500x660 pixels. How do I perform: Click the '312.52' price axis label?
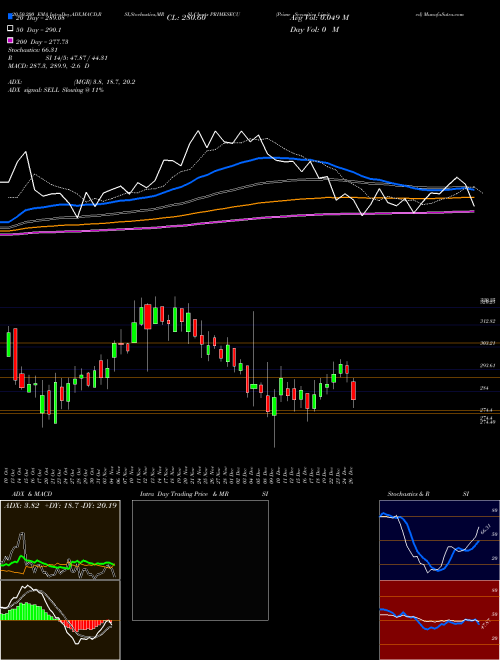click(488, 321)
